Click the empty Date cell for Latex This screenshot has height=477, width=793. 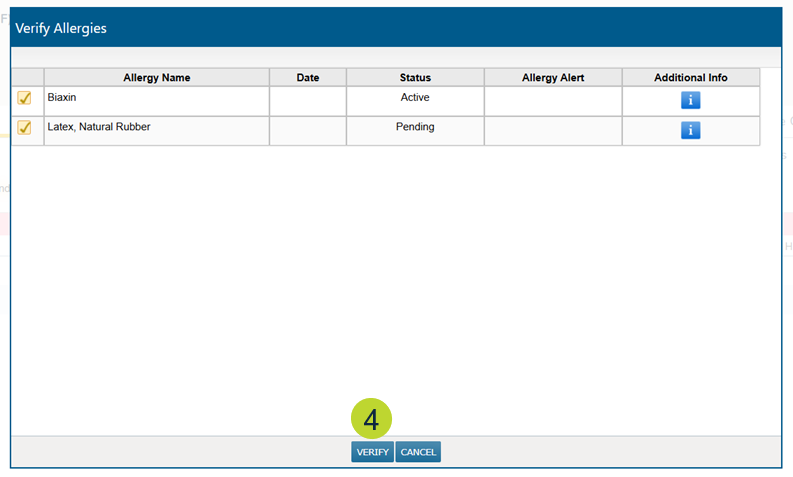tap(308, 131)
